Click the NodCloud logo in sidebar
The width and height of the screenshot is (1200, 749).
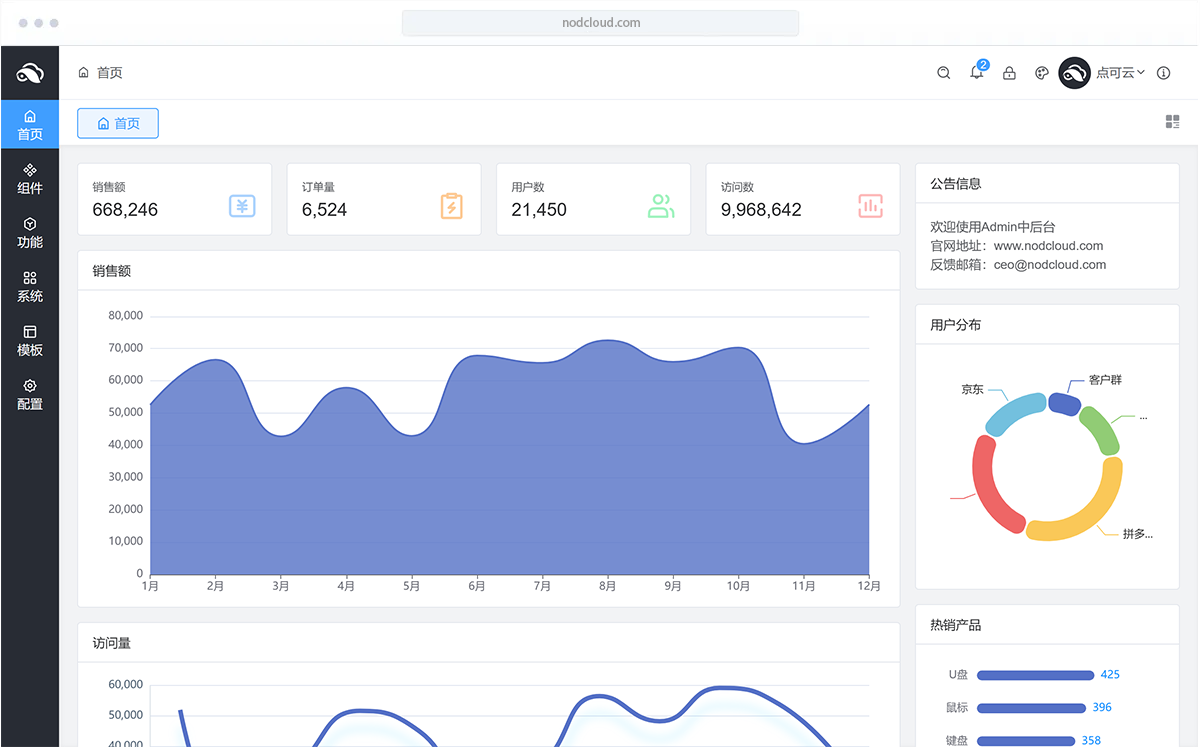(x=30, y=73)
